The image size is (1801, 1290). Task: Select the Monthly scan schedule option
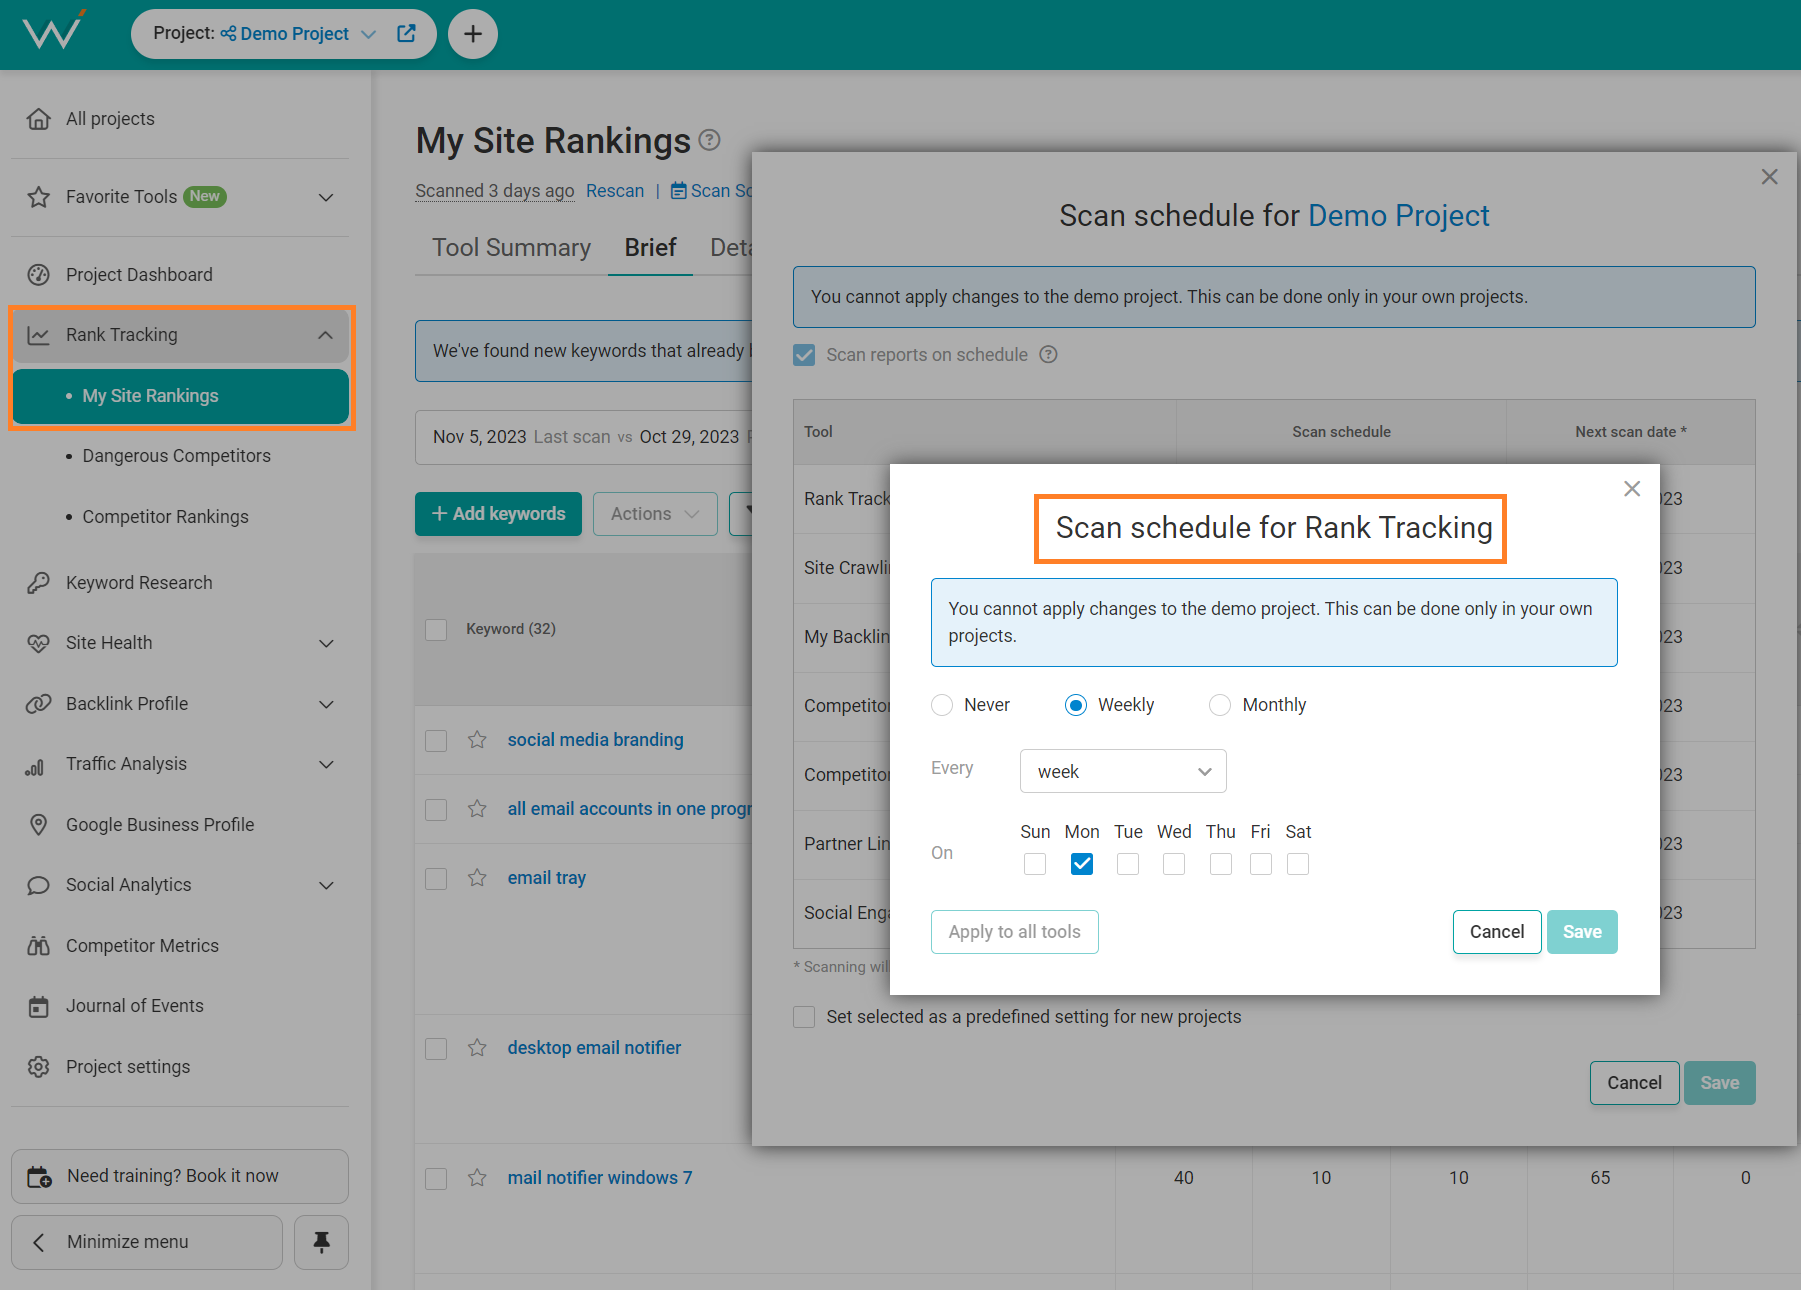[1220, 705]
